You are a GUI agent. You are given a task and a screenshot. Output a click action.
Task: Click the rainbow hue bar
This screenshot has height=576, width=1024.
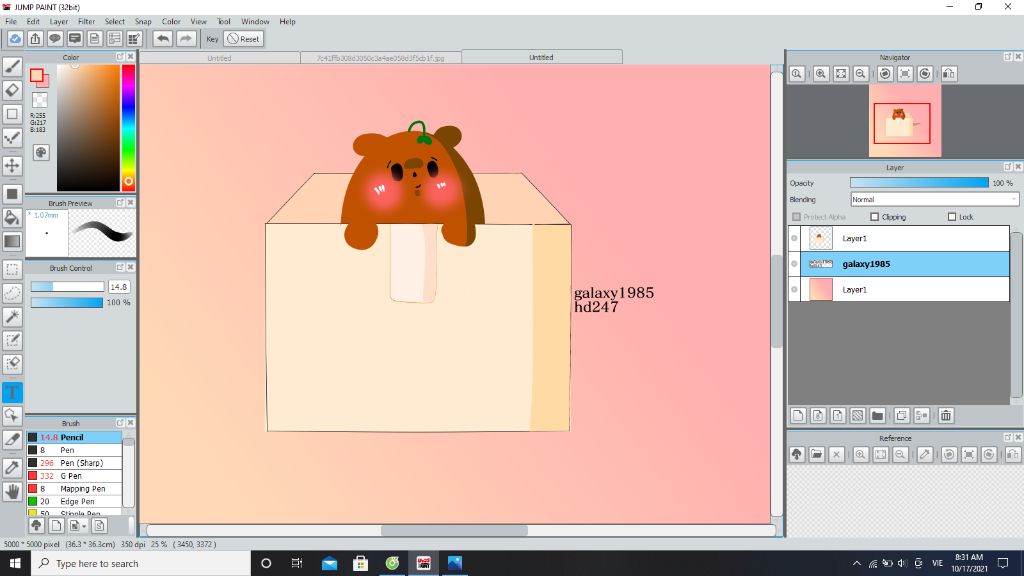128,127
